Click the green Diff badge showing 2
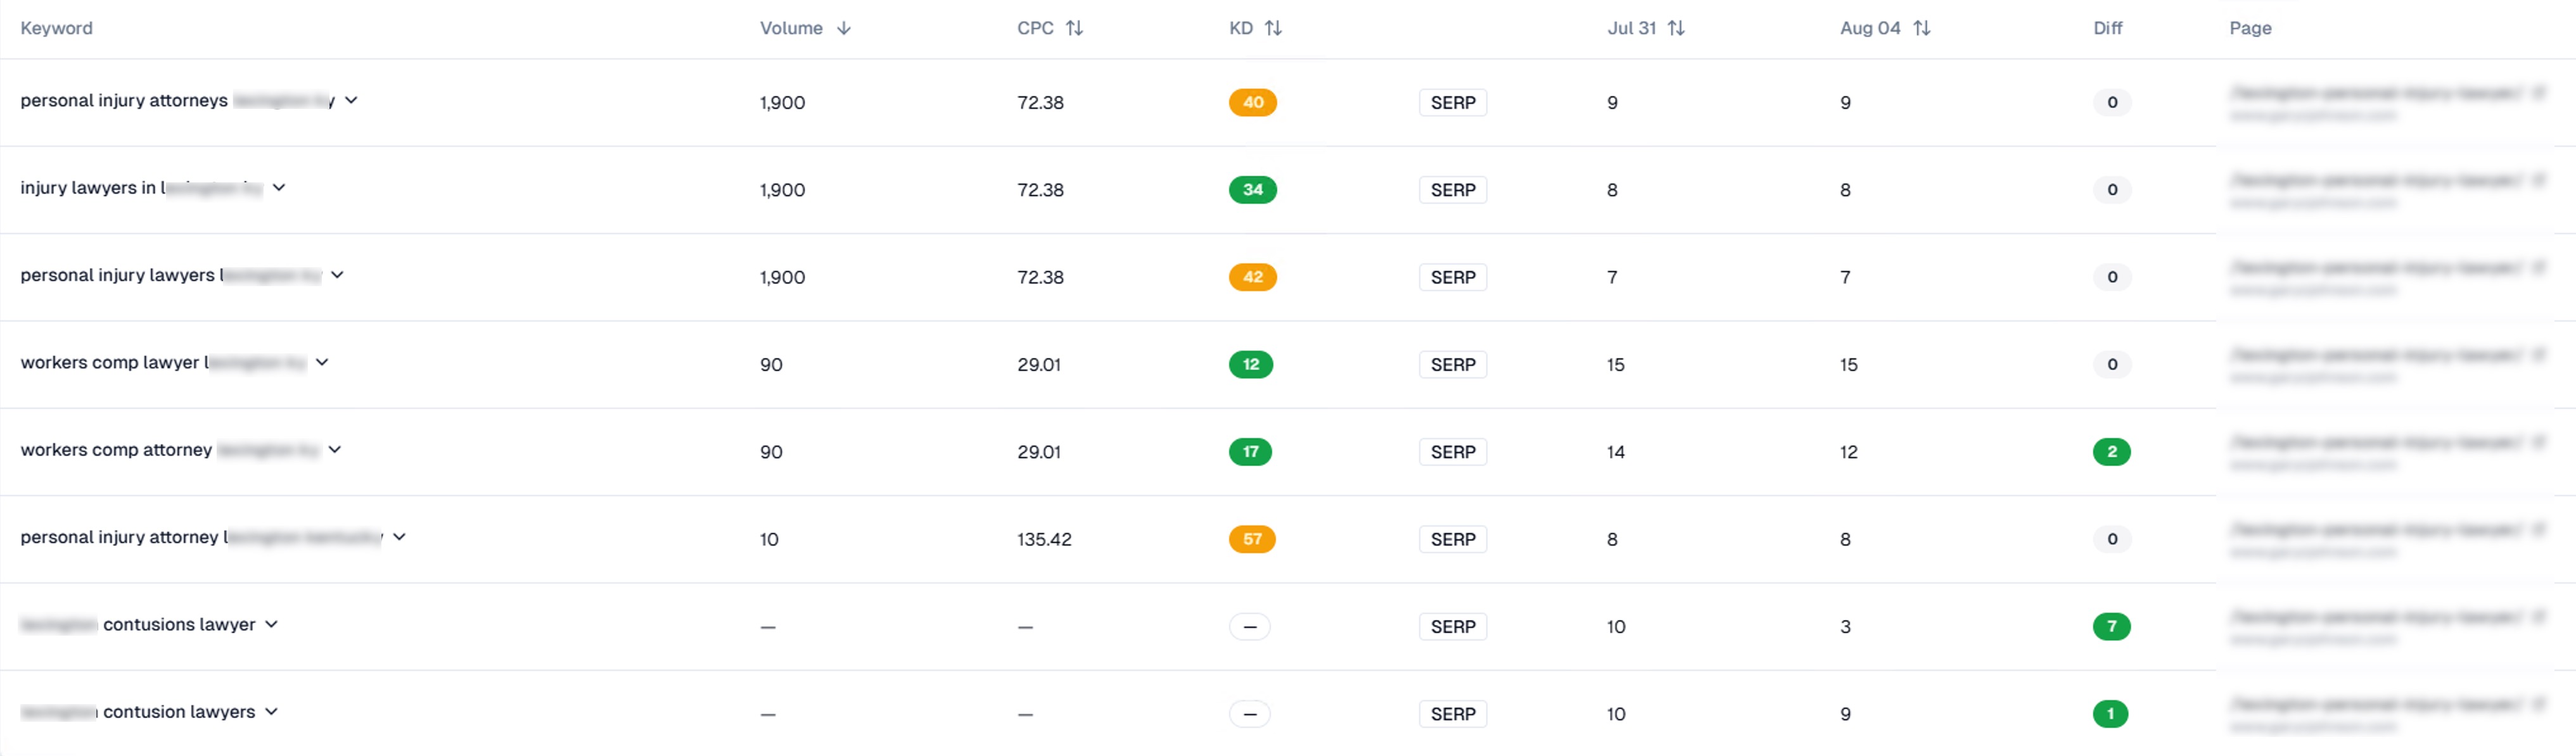Viewport: 2576px width, 756px height. click(2112, 451)
